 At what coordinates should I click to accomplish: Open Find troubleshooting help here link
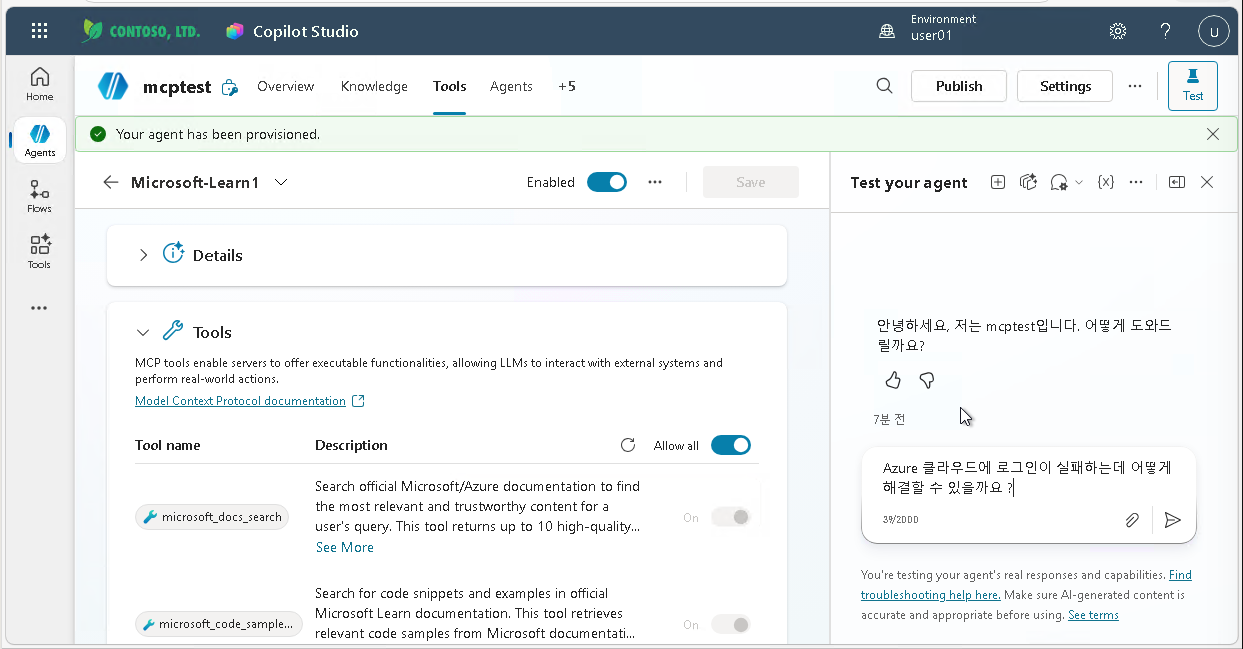tap(1026, 585)
